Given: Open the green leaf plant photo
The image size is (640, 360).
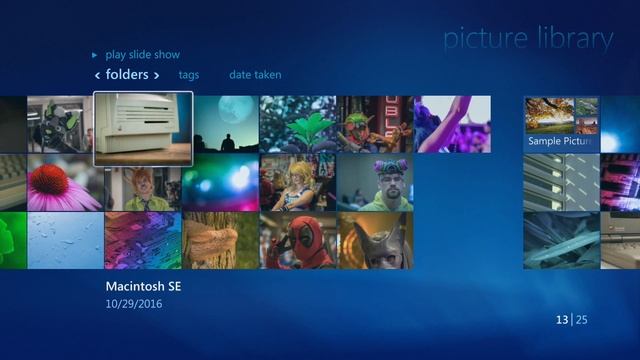Looking at the screenshot, I should pos(298,124).
